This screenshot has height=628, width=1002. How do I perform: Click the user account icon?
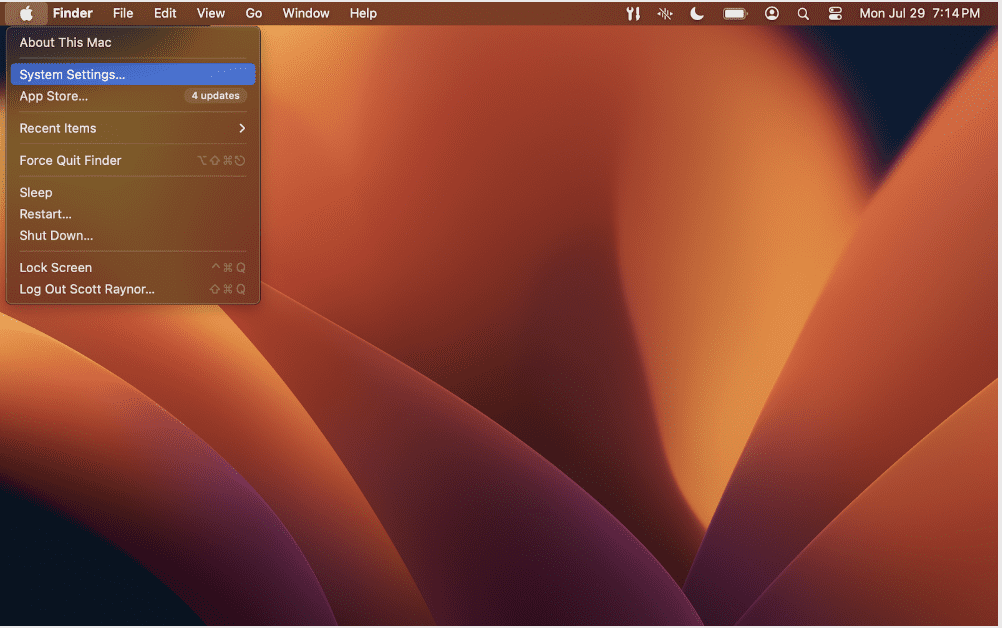771,13
